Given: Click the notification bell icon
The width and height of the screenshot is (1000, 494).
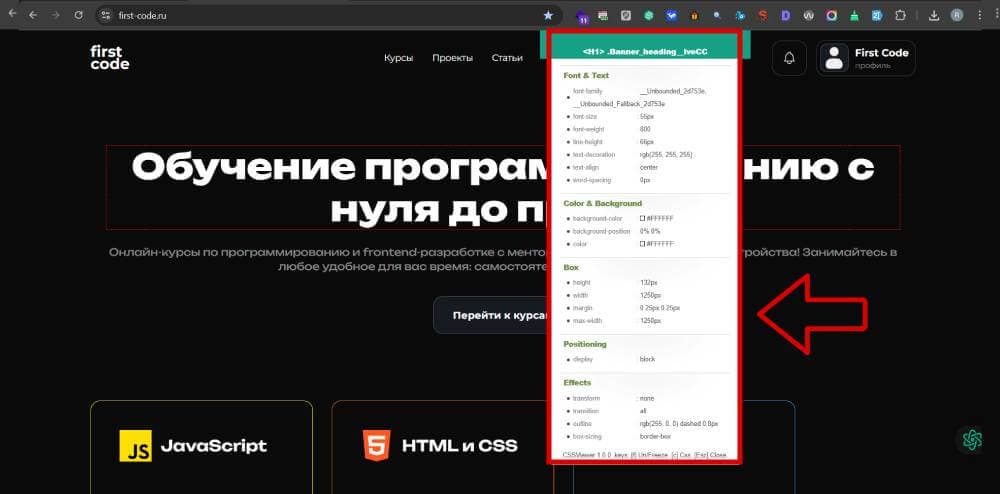Looking at the screenshot, I should [789, 59].
